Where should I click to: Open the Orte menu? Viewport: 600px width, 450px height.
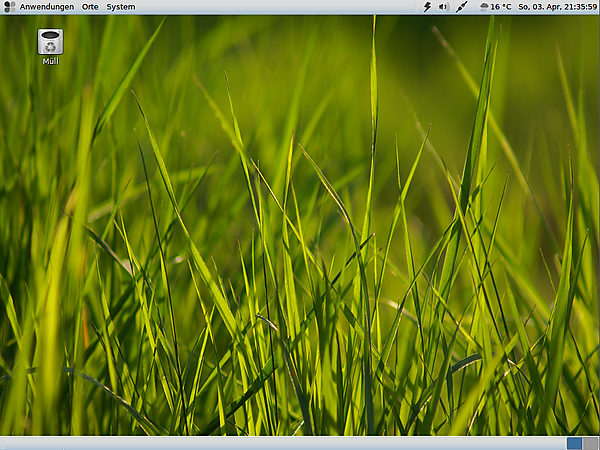pos(90,7)
